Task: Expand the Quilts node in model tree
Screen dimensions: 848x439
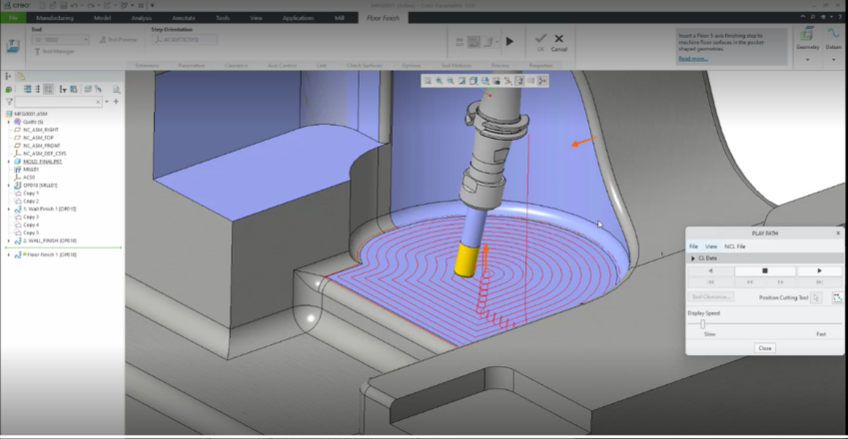Action: pos(9,121)
